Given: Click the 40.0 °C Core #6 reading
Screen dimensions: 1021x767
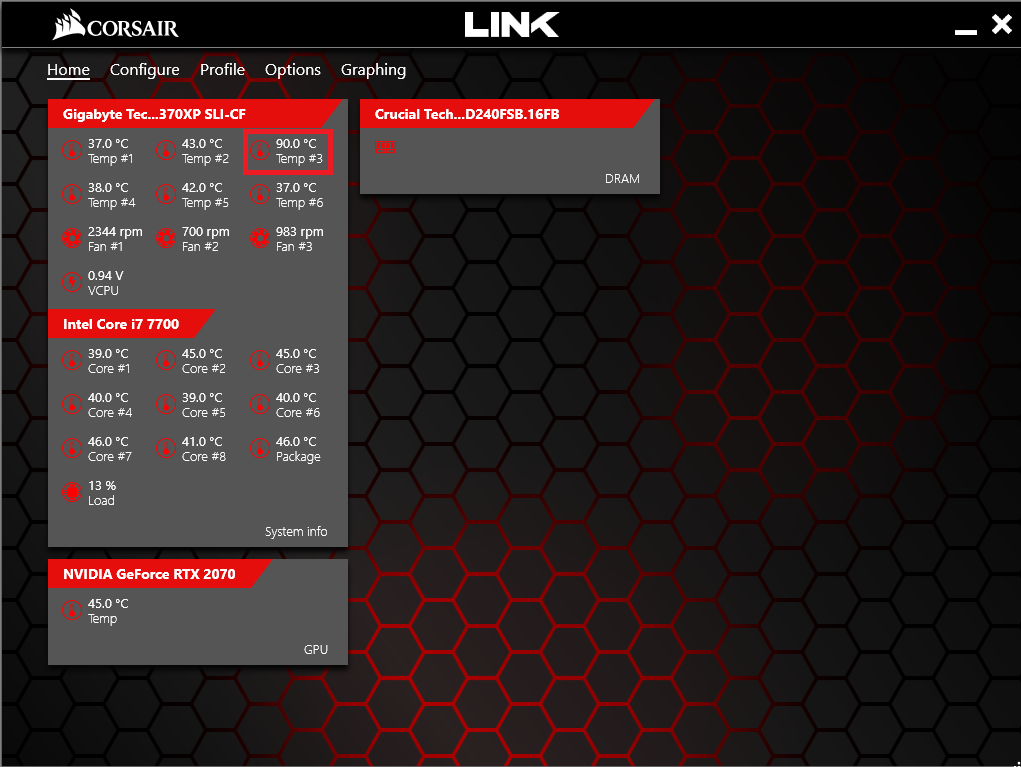Looking at the screenshot, I should (296, 397).
